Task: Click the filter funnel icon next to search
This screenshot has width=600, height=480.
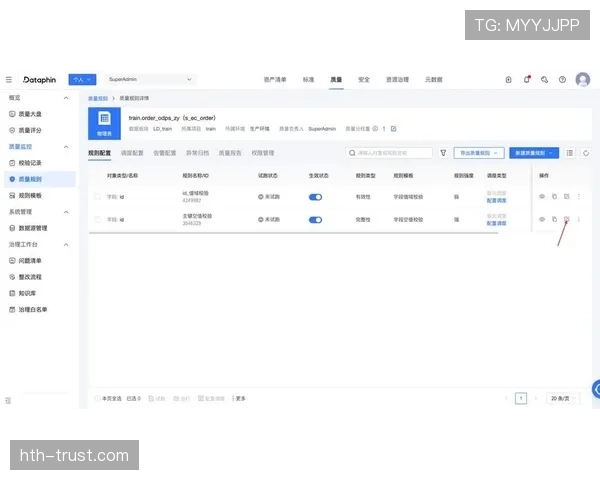Action: (443, 153)
